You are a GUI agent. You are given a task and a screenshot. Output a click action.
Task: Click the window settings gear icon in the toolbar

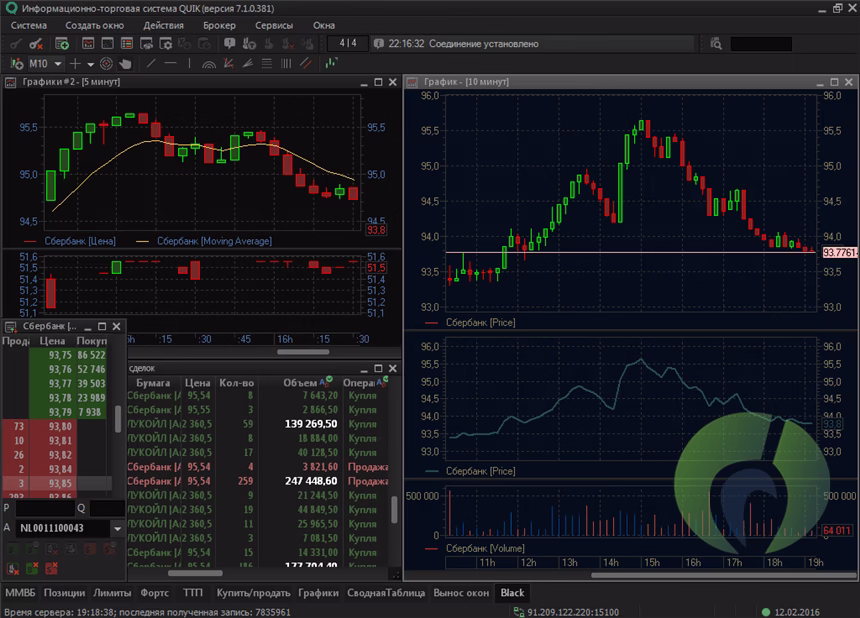coord(165,44)
